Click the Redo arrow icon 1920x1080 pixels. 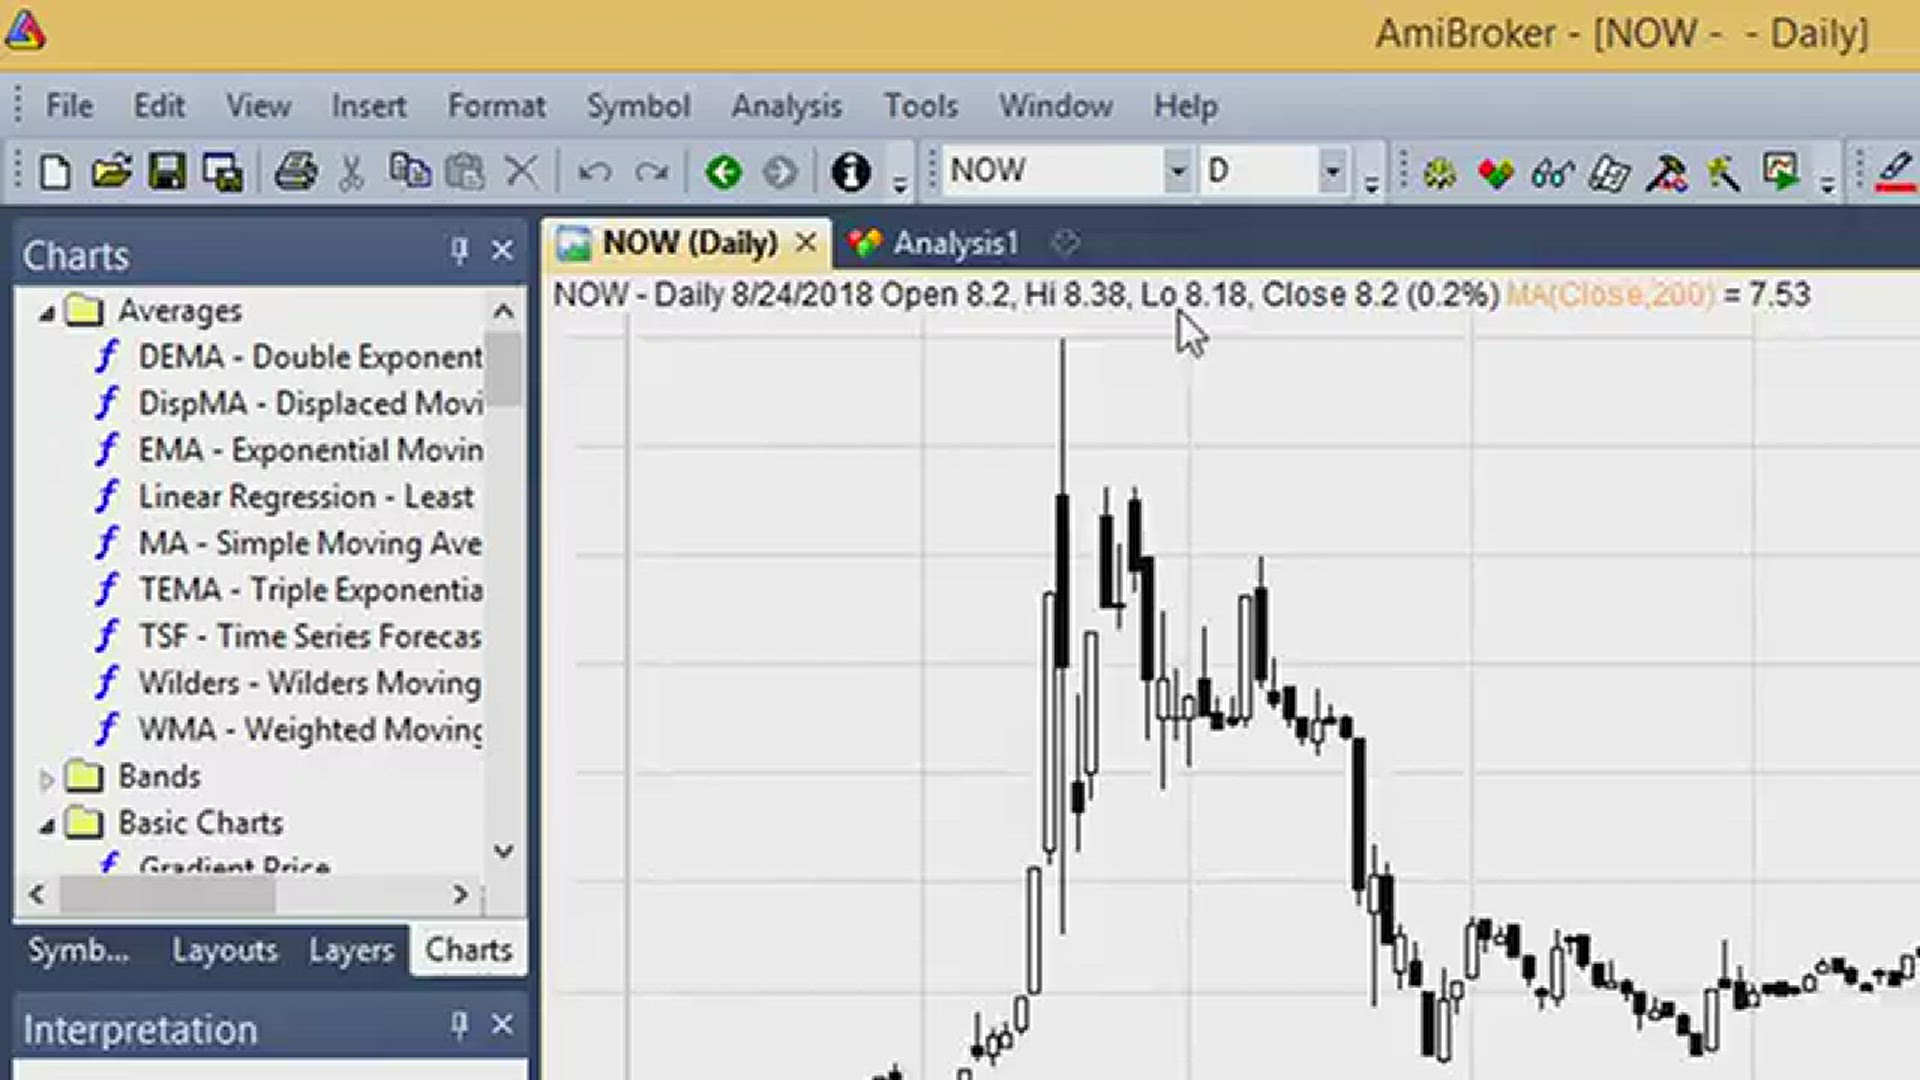[652, 172]
